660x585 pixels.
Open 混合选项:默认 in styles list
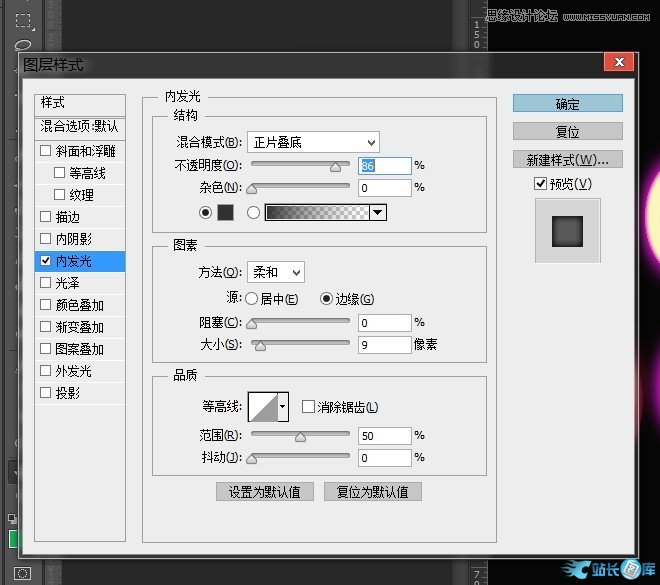(x=79, y=127)
